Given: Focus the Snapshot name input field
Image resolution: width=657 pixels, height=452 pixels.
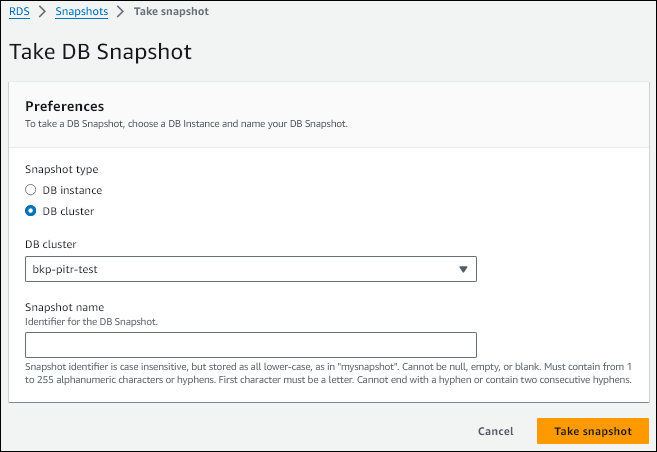Looking at the screenshot, I should [250, 345].
